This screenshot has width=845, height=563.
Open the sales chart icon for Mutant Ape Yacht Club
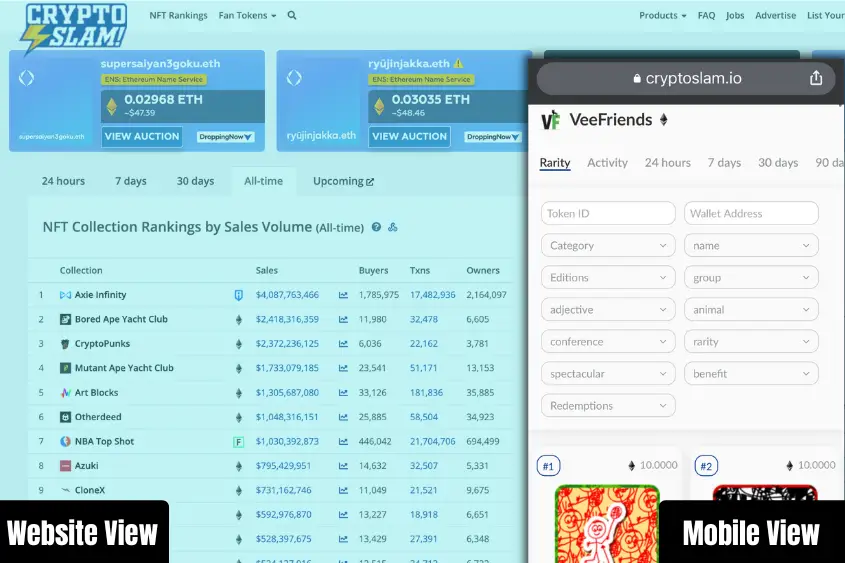point(343,369)
